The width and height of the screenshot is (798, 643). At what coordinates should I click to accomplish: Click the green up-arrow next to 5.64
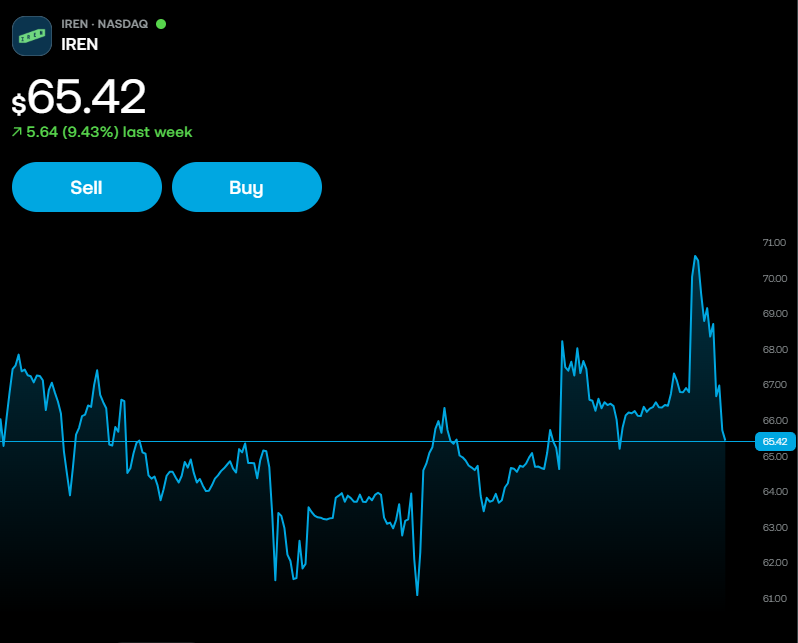pos(17,132)
